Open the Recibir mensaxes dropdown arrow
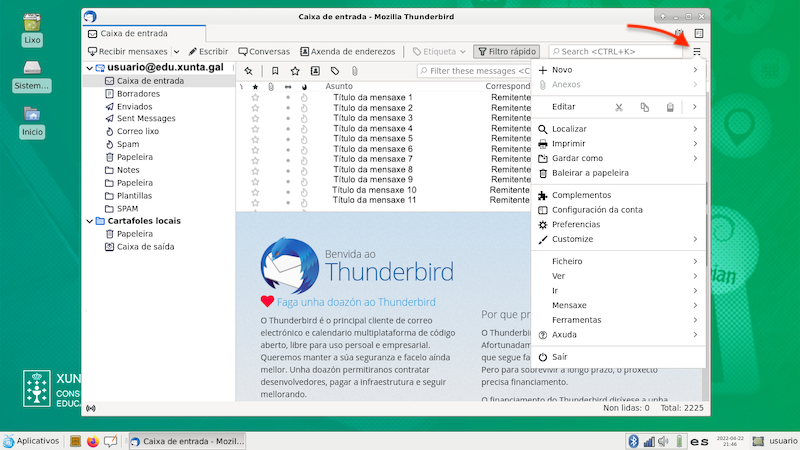This screenshot has width=800, height=450. [177, 51]
